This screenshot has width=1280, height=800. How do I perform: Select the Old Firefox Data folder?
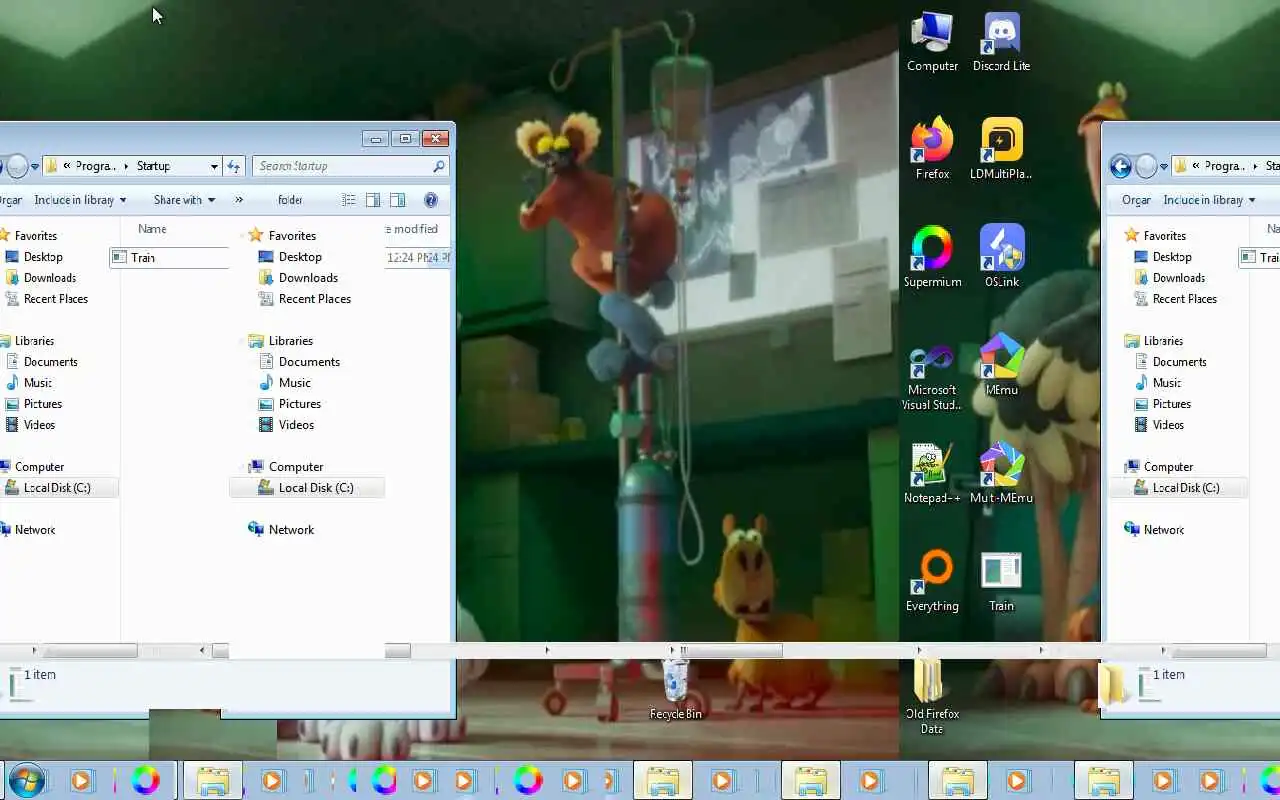point(932,697)
